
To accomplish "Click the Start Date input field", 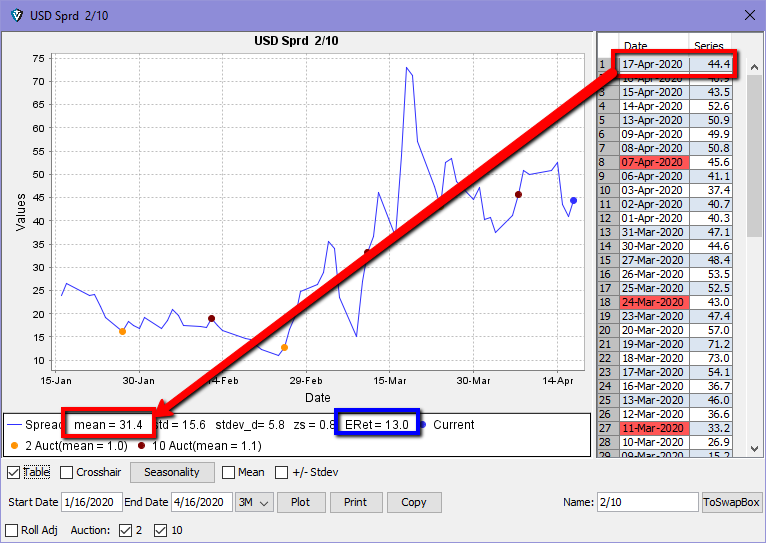I will point(91,502).
